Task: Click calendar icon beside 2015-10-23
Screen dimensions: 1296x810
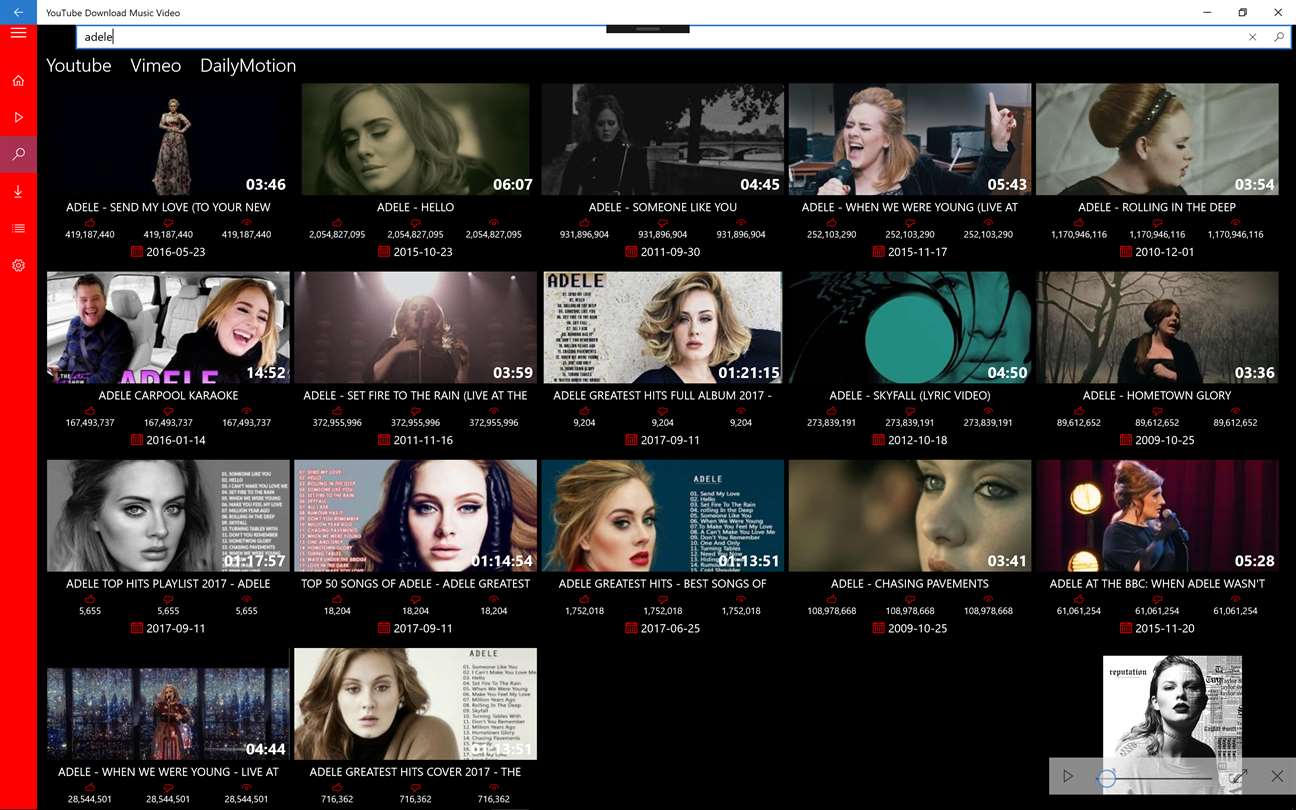Action: 384,252
